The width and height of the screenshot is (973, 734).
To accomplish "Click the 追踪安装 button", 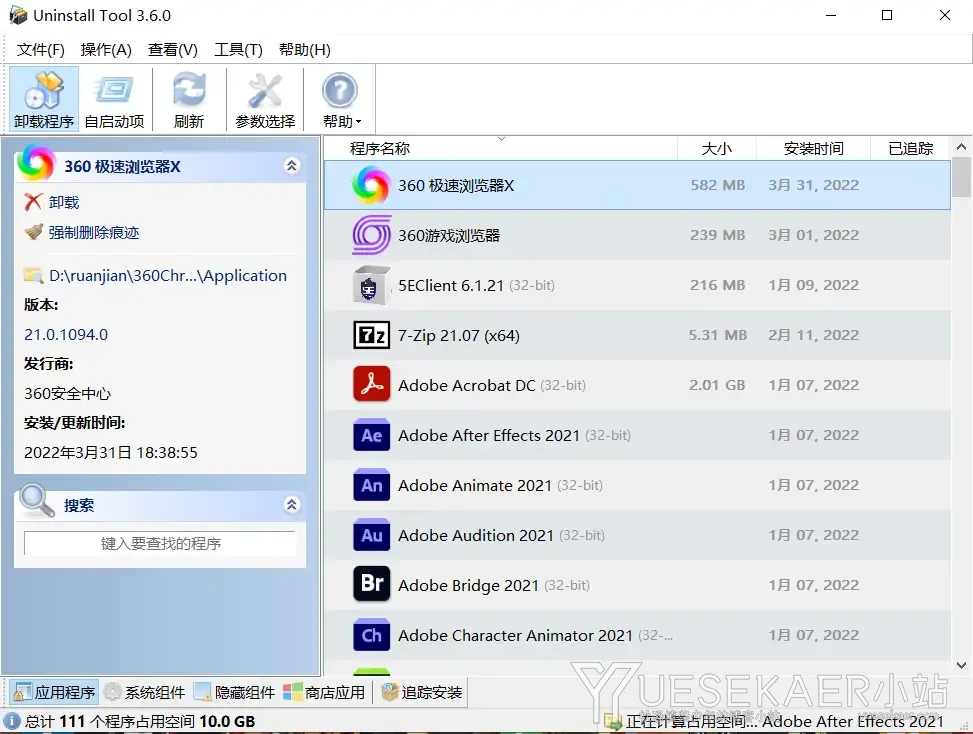I will 422,692.
